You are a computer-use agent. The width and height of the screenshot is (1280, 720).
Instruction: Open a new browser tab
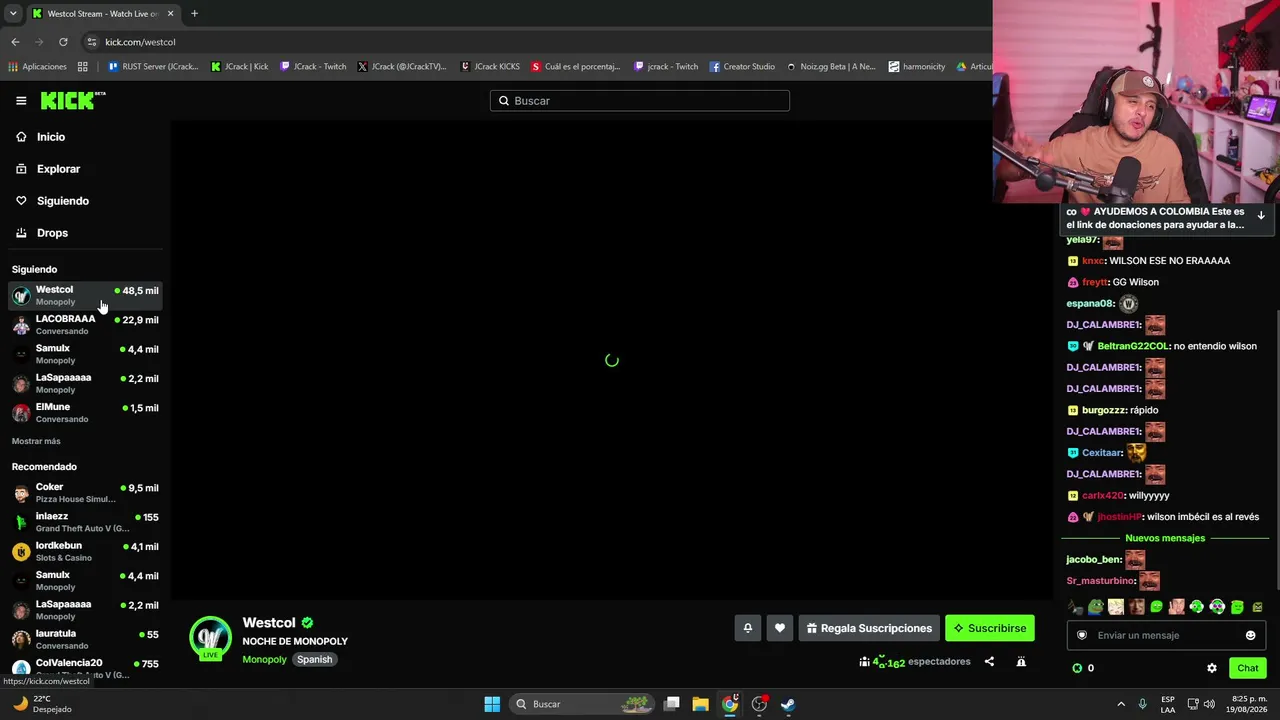point(194,14)
